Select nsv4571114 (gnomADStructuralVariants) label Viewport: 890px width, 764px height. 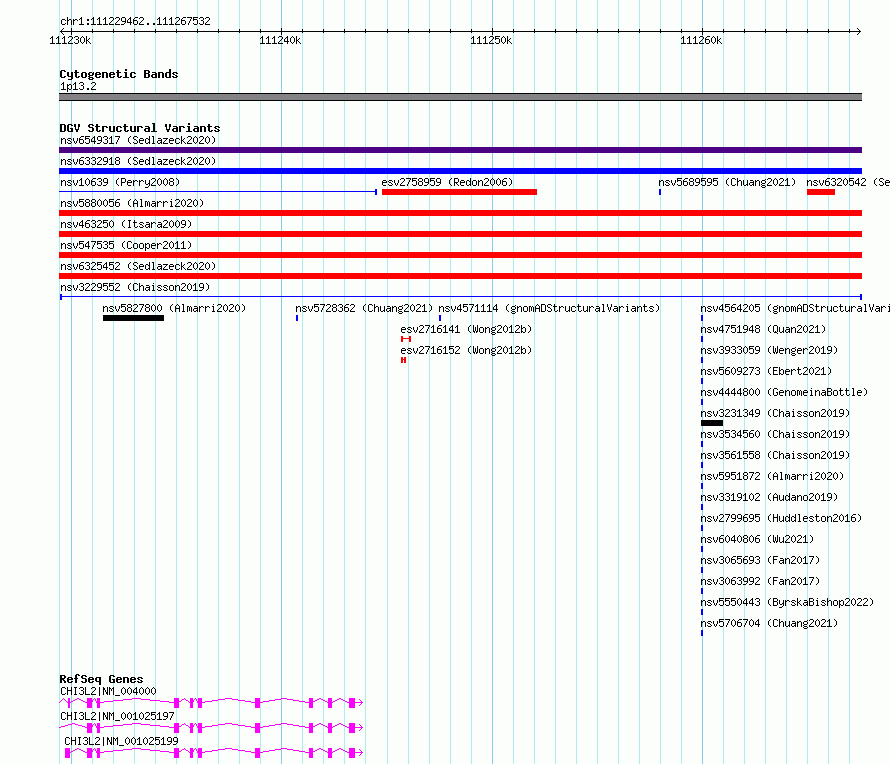549,308
